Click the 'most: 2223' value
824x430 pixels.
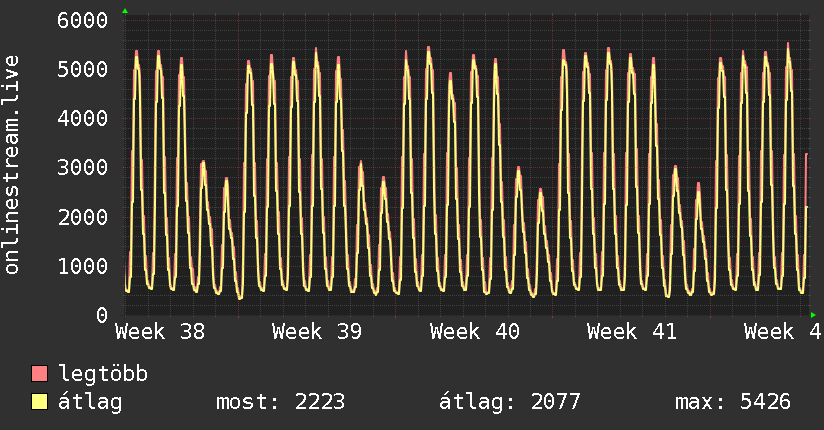(281, 402)
